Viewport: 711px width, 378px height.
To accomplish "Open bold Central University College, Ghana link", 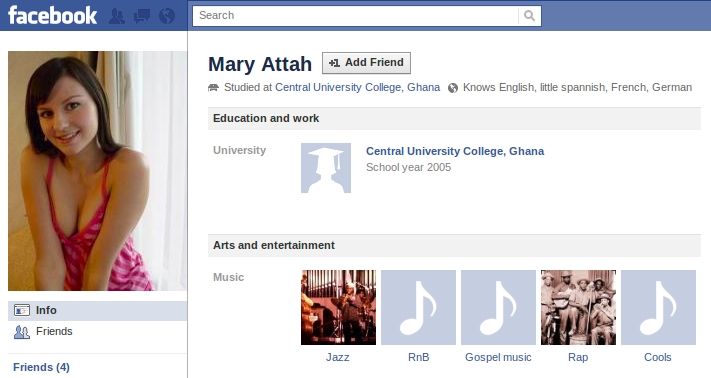I will (455, 151).
